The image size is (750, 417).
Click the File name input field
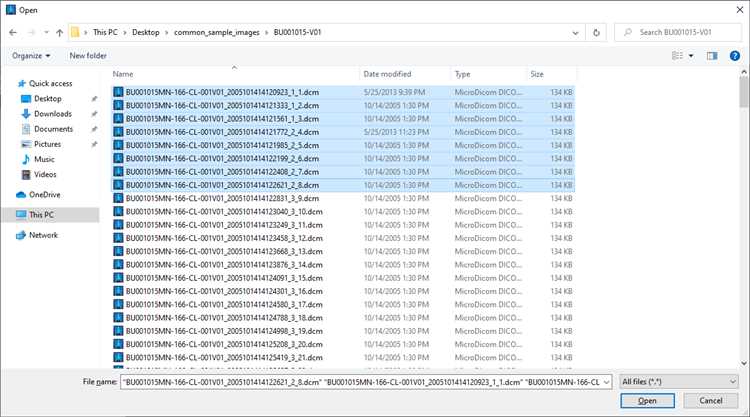[x=362, y=382]
